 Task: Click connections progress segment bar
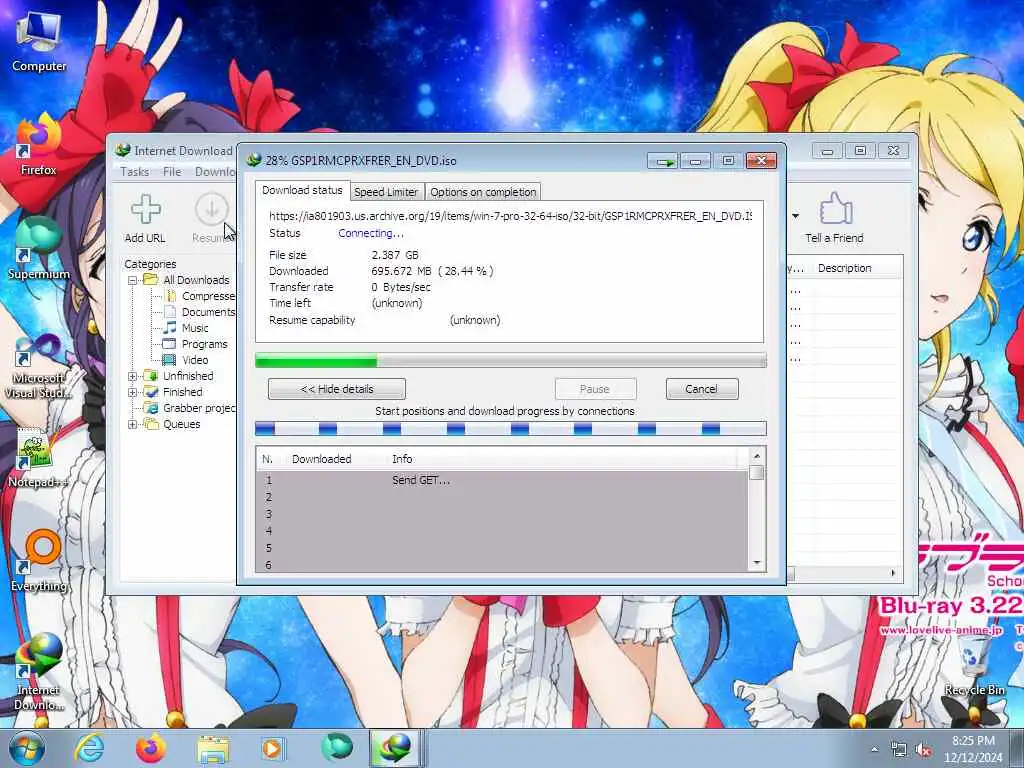pyautogui.click(x=511, y=429)
